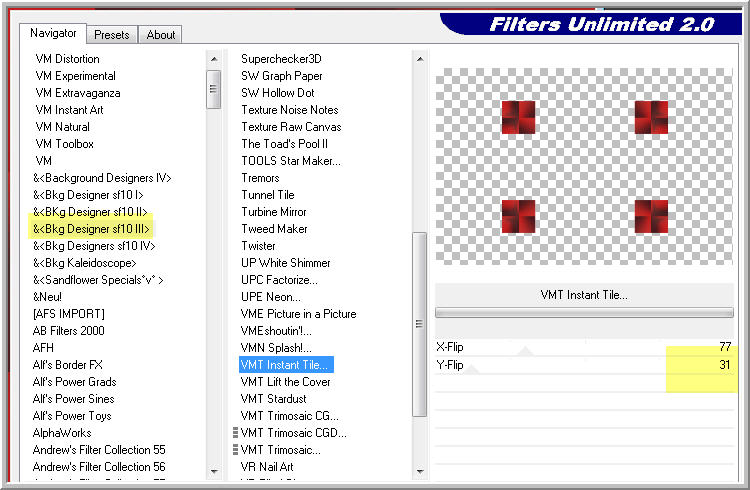This screenshot has width=750, height=490.
Task: Select VM Distortion in category list
Action: click(67, 59)
